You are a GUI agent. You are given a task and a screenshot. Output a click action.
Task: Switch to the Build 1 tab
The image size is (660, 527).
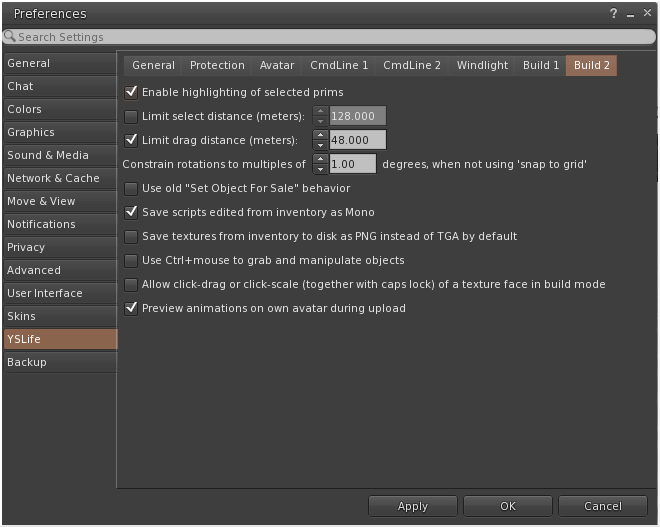pos(541,65)
